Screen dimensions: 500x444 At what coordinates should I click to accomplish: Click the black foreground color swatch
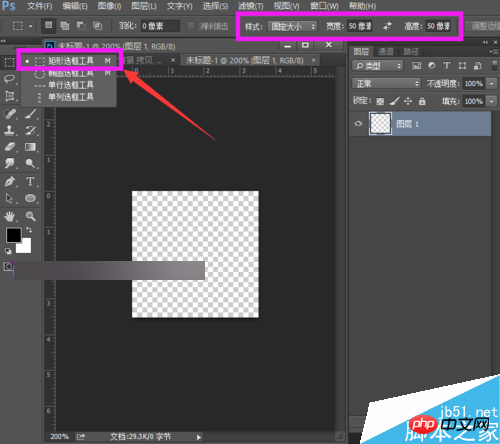coord(14,235)
